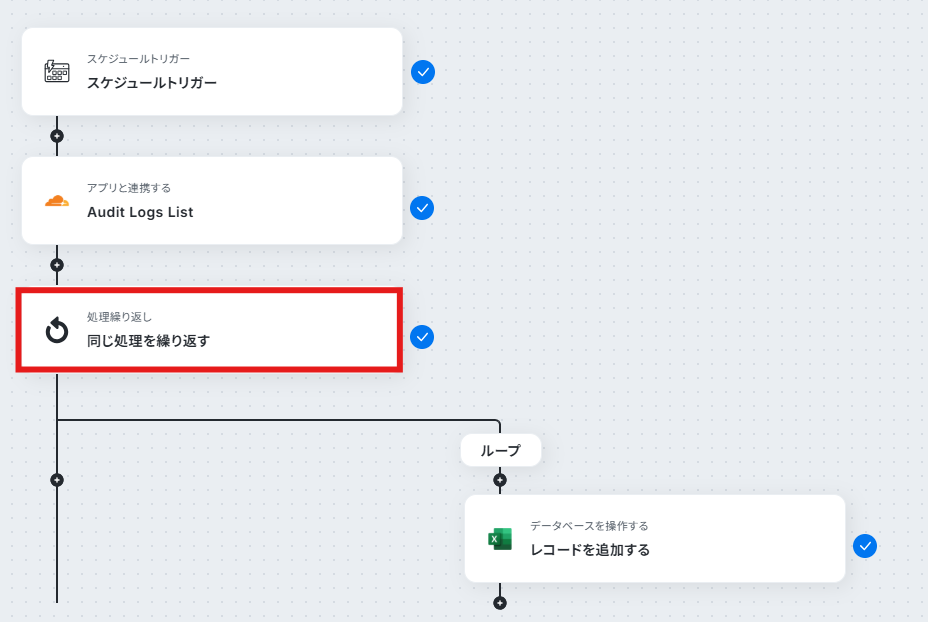The height and width of the screenshot is (622, 928).
Task: Add step below the schedule trigger card
Action: tap(57, 136)
